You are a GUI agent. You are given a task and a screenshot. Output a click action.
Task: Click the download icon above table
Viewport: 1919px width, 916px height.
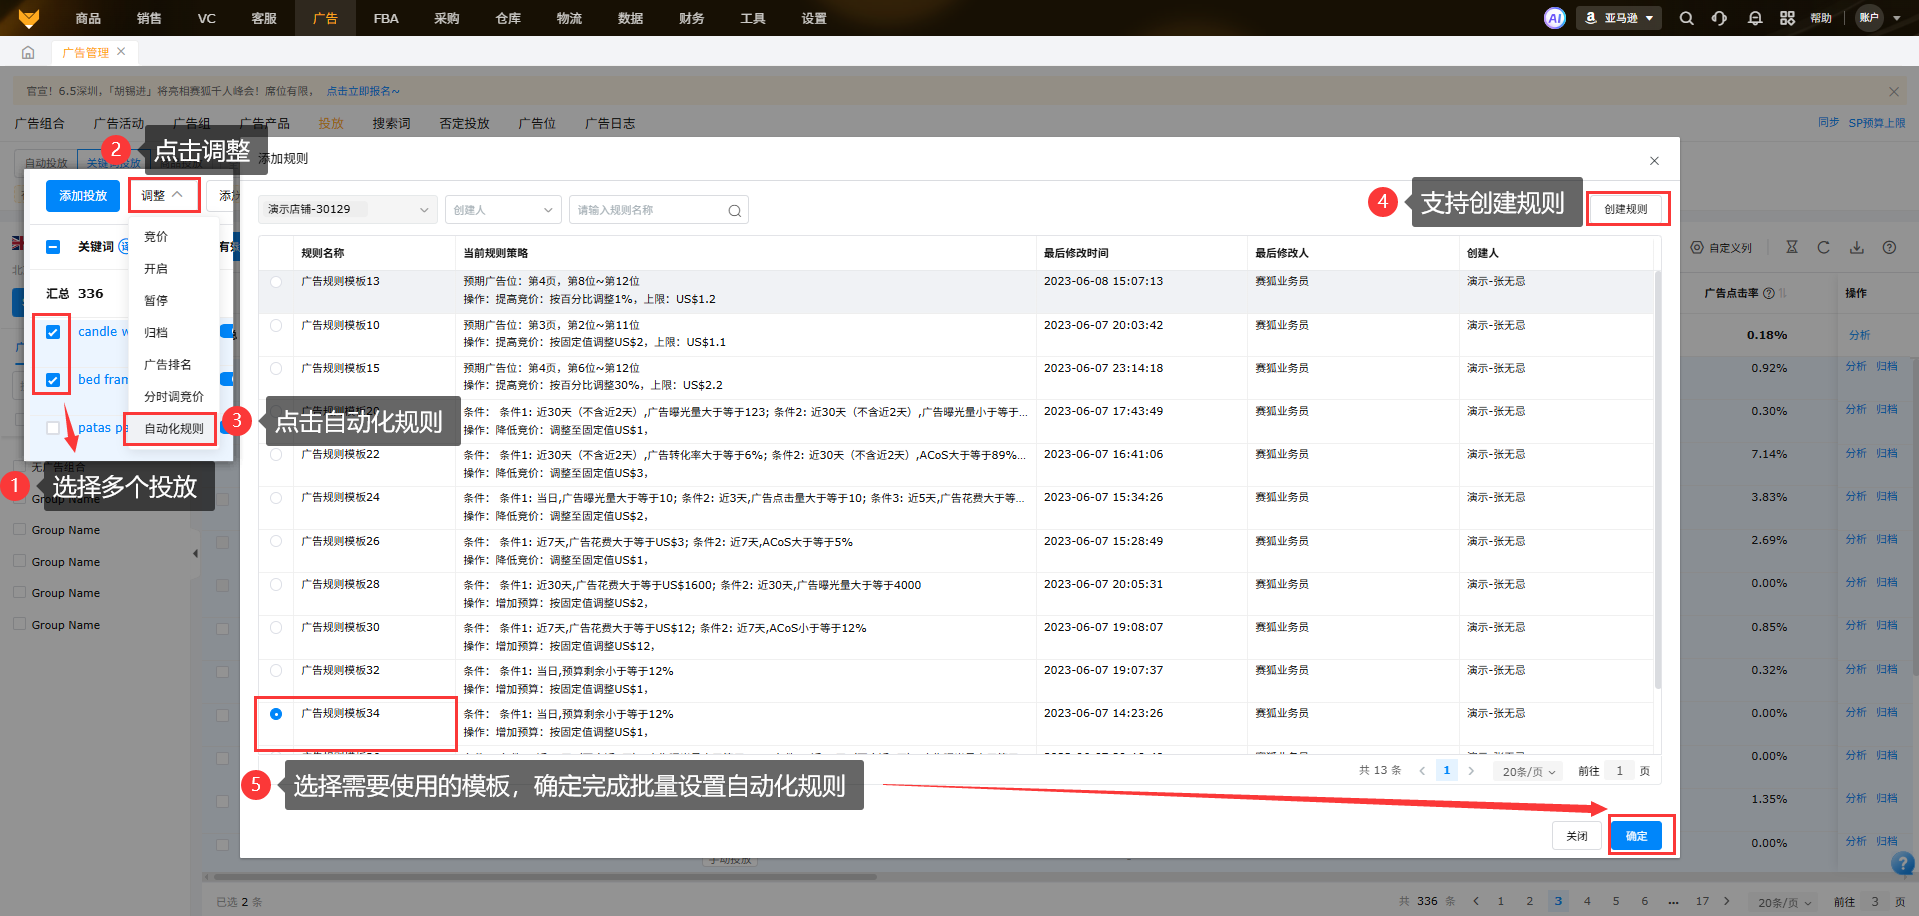coord(1856,247)
